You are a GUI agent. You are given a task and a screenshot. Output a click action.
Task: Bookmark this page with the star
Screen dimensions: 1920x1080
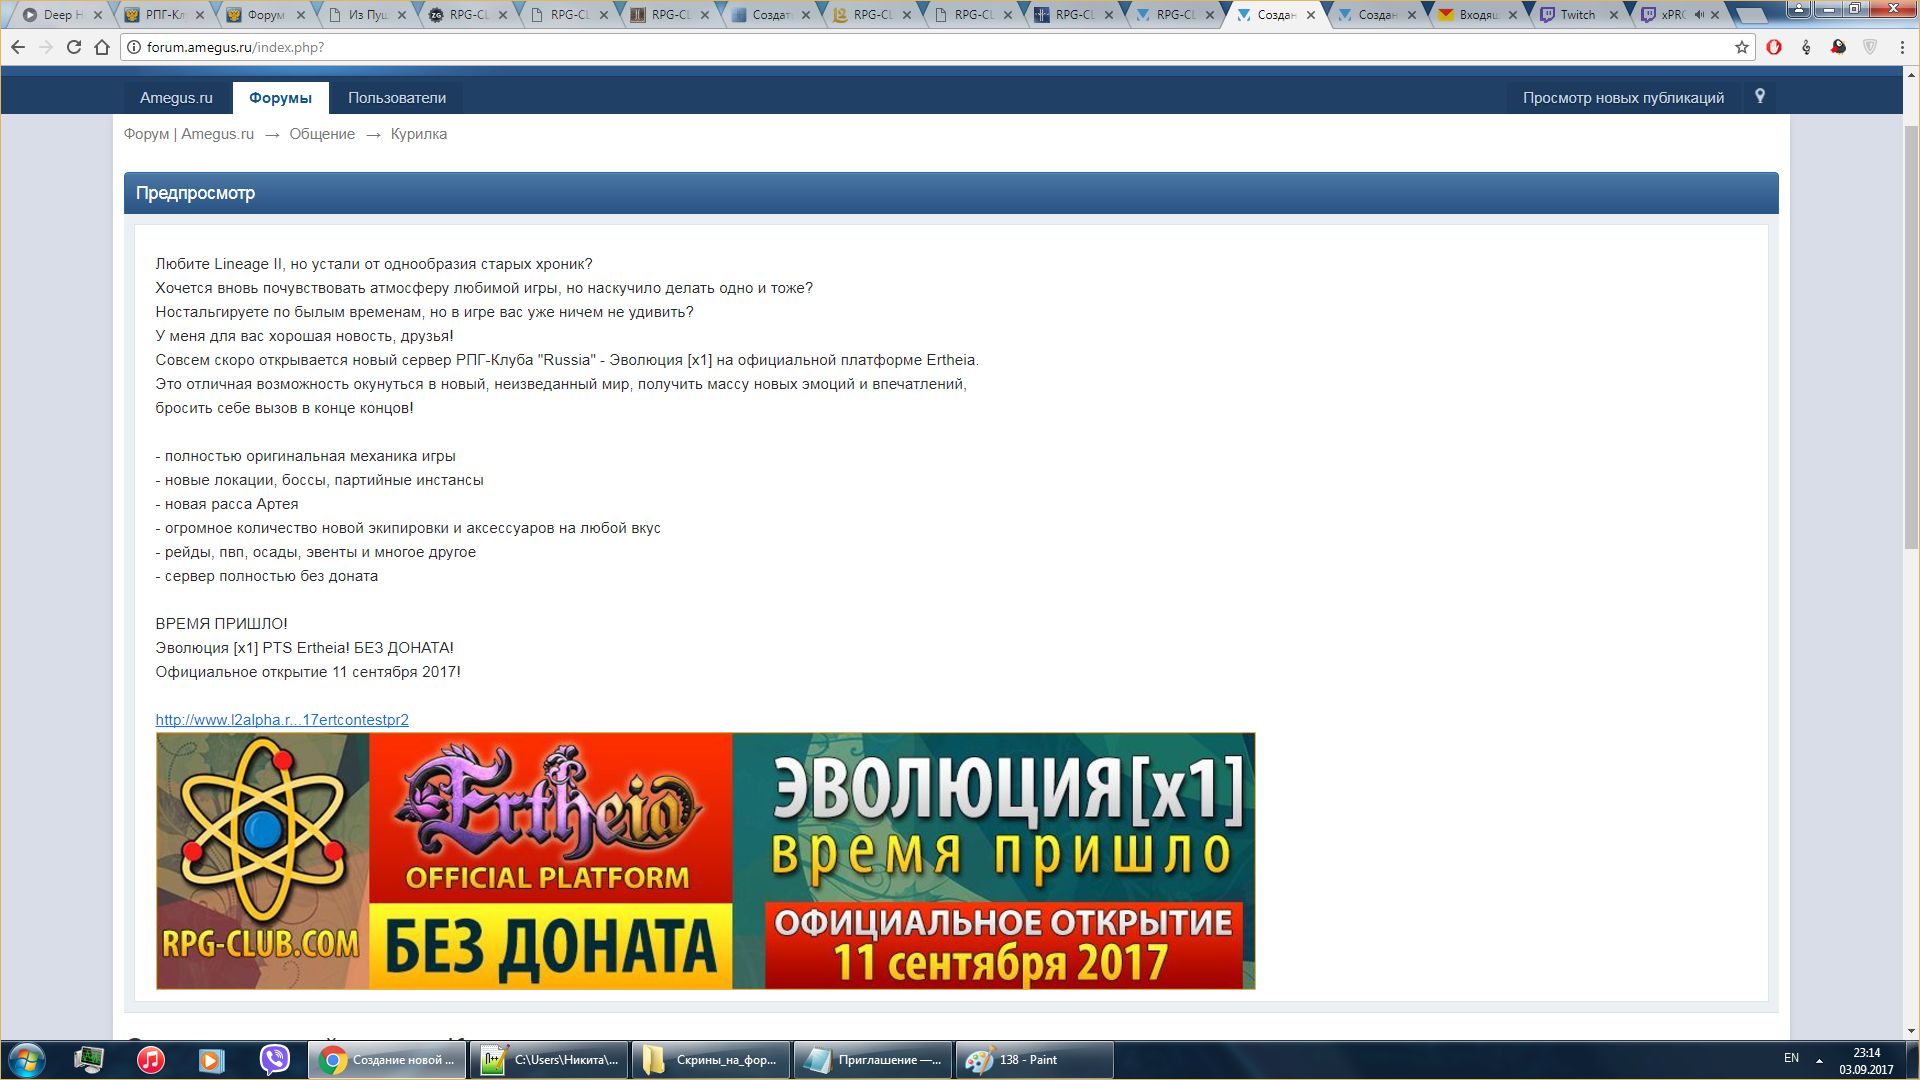(x=1741, y=47)
